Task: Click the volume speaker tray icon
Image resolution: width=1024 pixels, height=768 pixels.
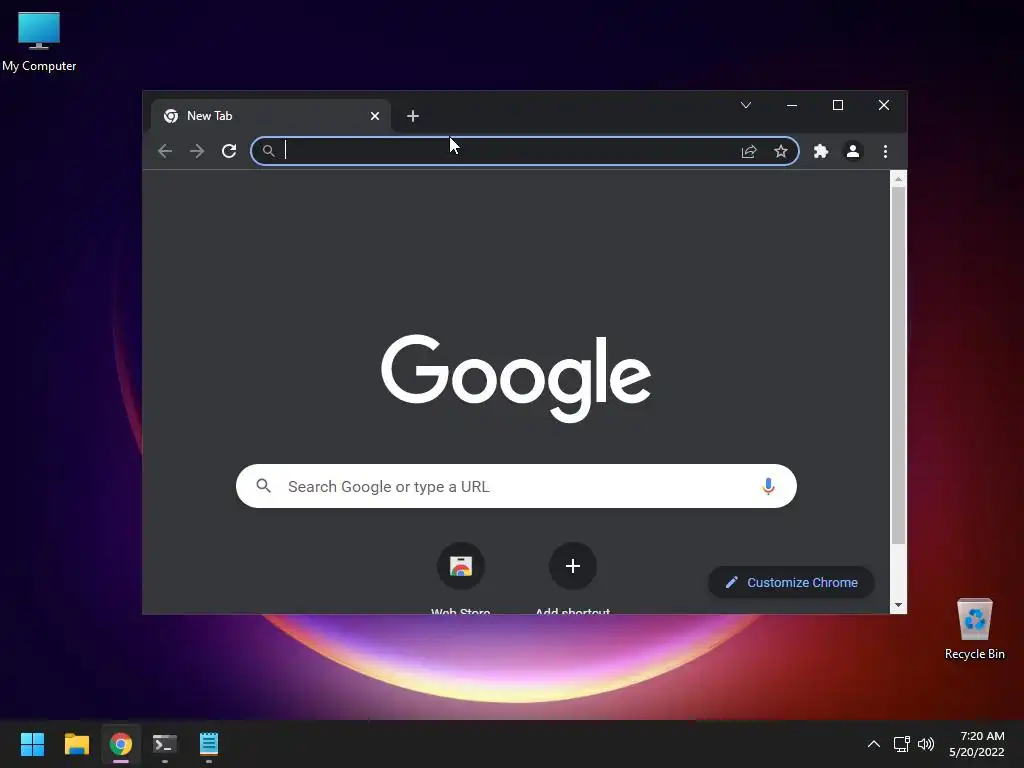Action: click(925, 744)
